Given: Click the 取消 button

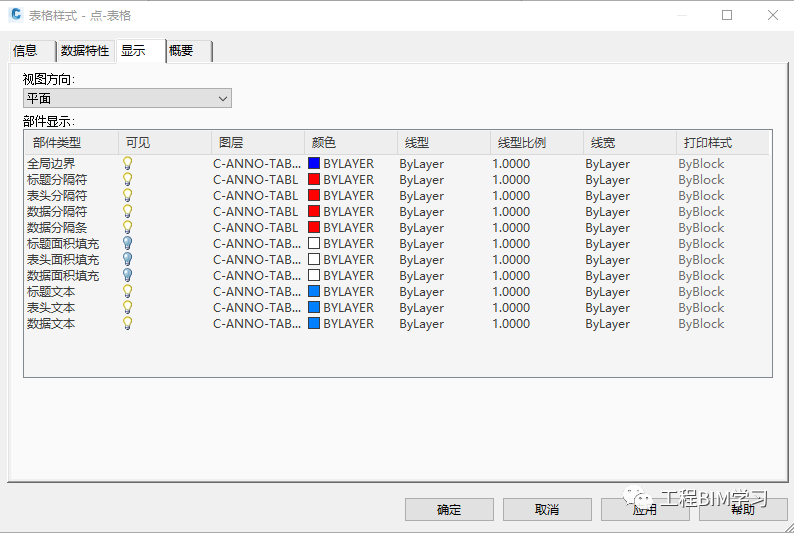Looking at the screenshot, I should (547, 509).
